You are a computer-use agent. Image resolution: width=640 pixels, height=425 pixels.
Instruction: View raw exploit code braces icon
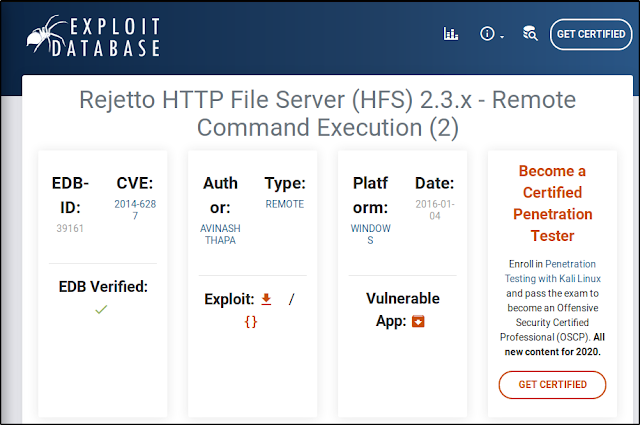(x=250, y=322)
